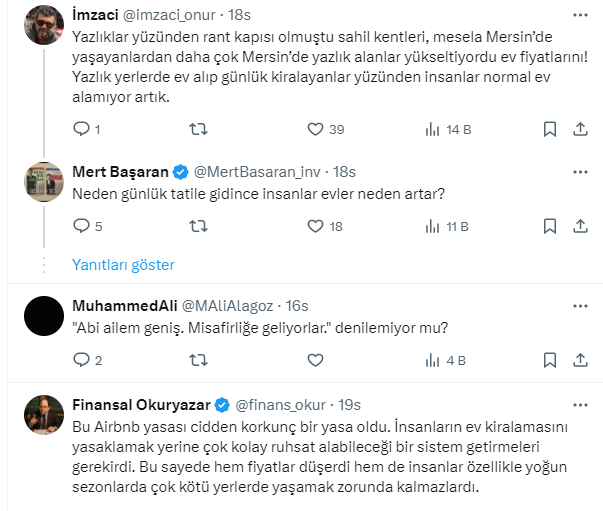Bookmark Mert Başaran's tweet

pos(549,227)
